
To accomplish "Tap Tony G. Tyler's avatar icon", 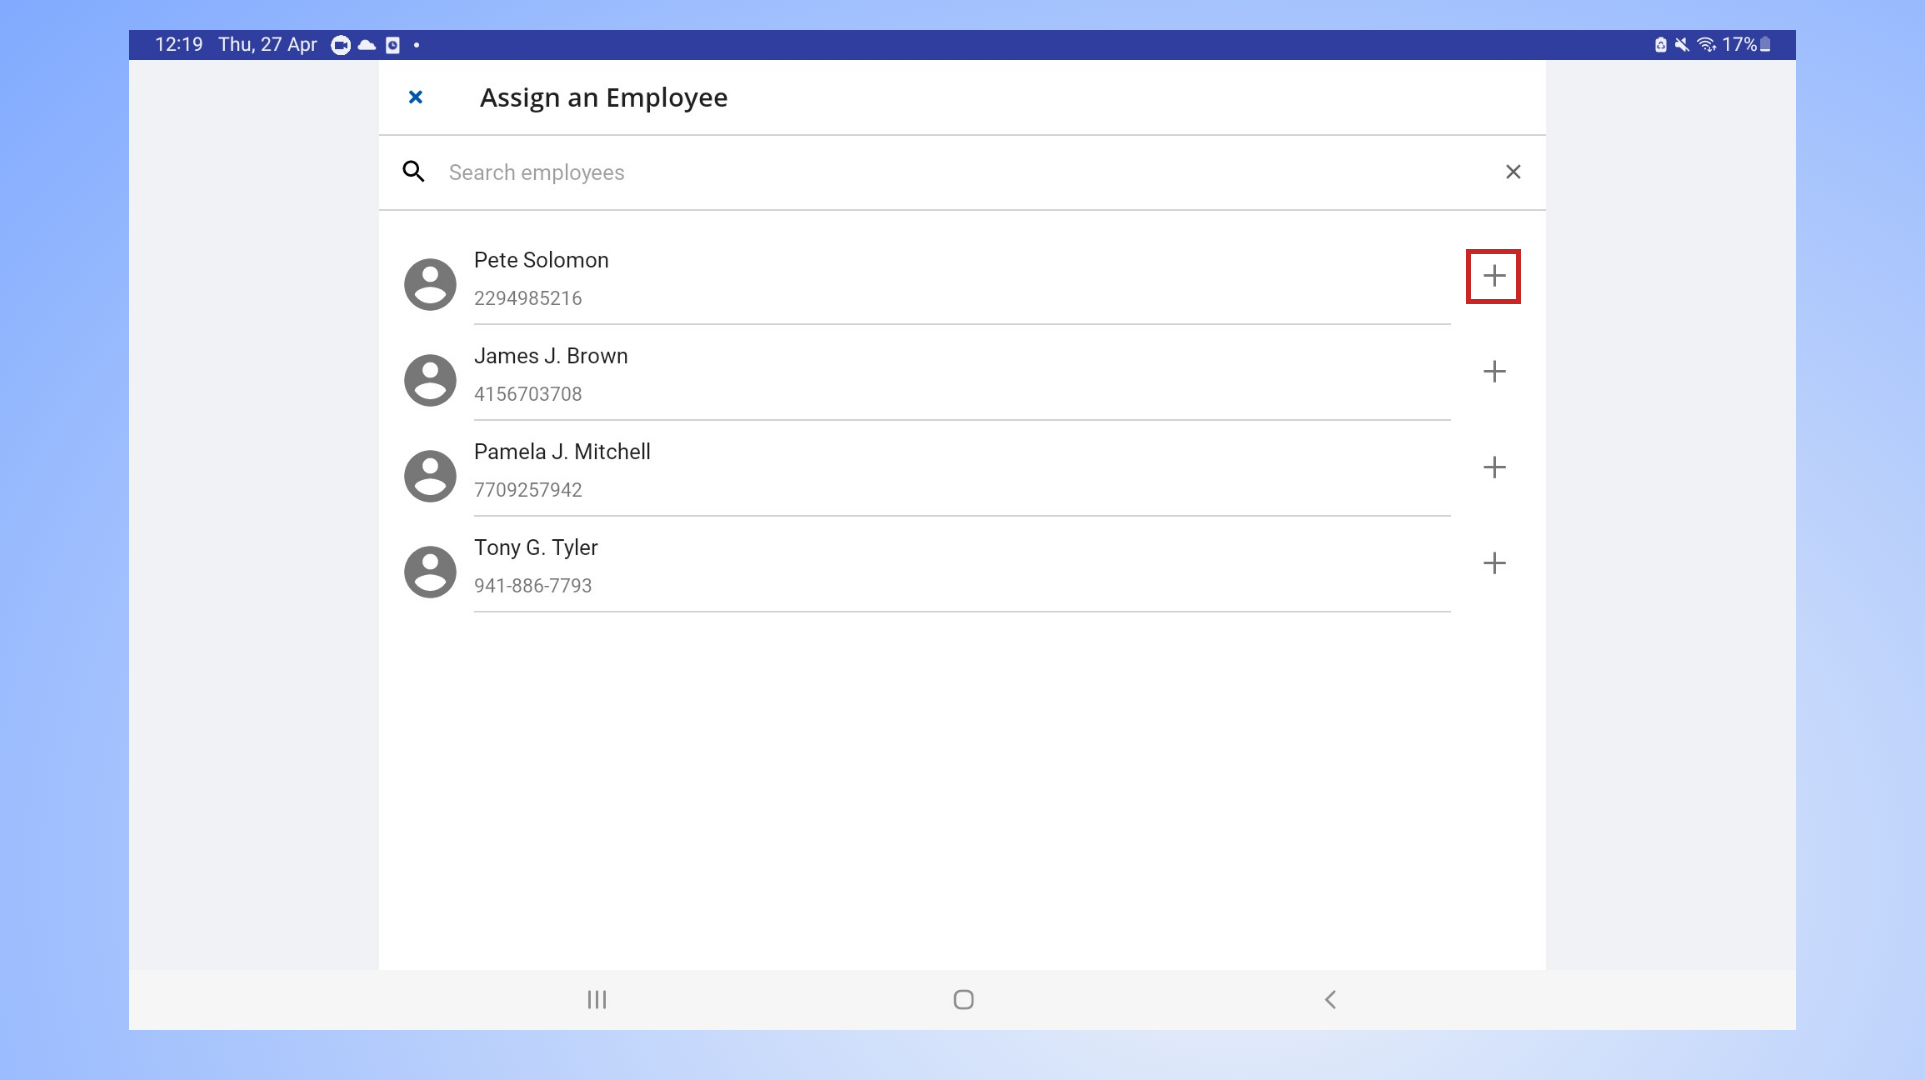I will coord(430,572).
